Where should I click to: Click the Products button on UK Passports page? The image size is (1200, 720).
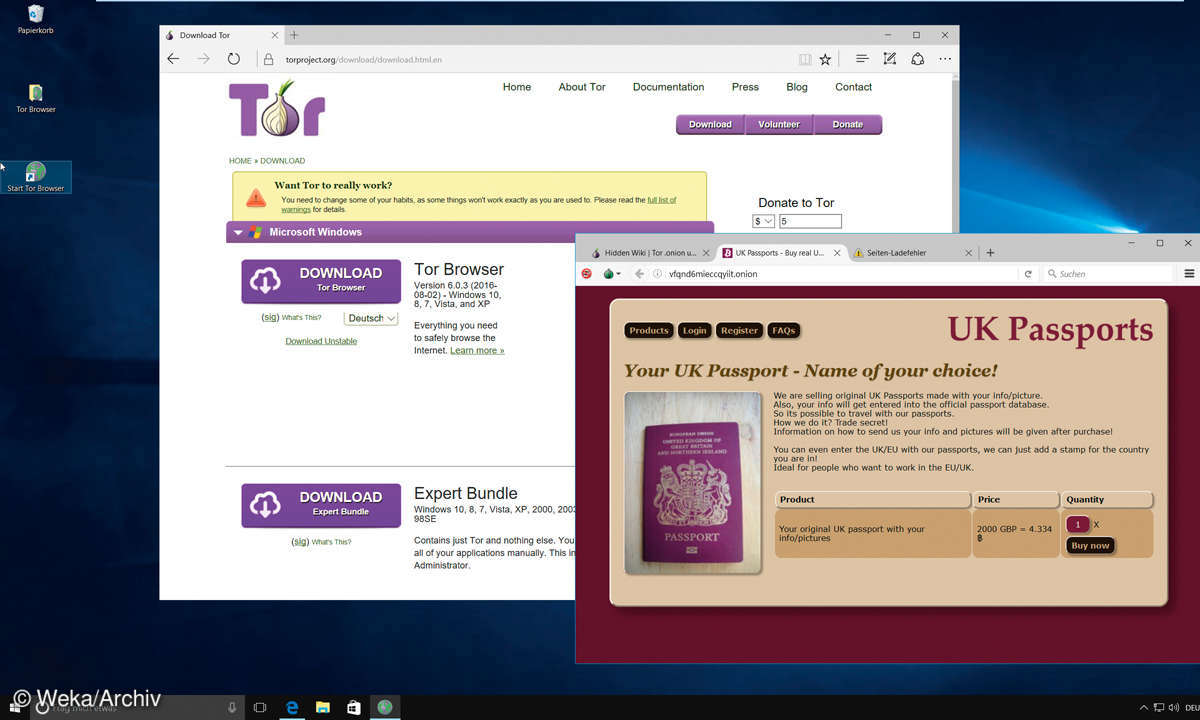(x=649, y=330)
